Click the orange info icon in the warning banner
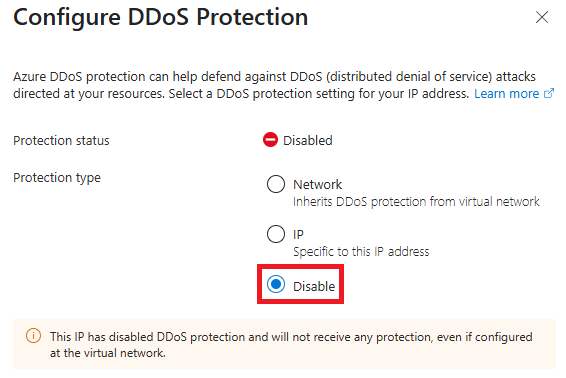 [33, 336]
